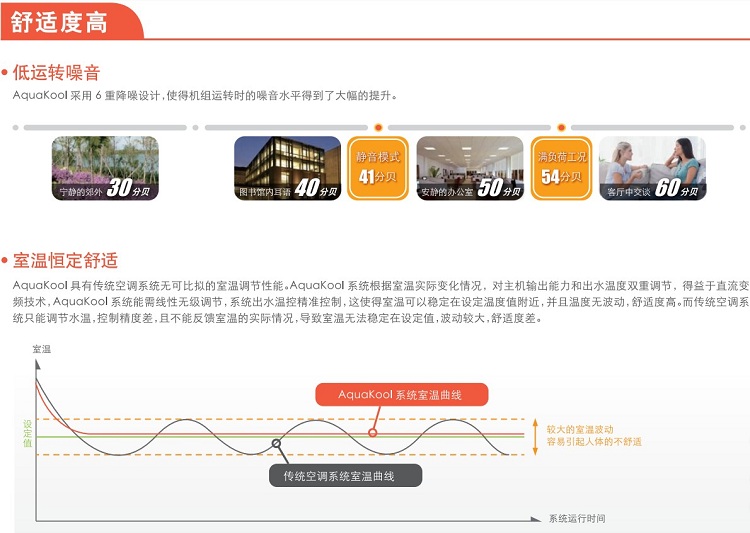Click the 舒适度高 header tab

click(60, 21)
